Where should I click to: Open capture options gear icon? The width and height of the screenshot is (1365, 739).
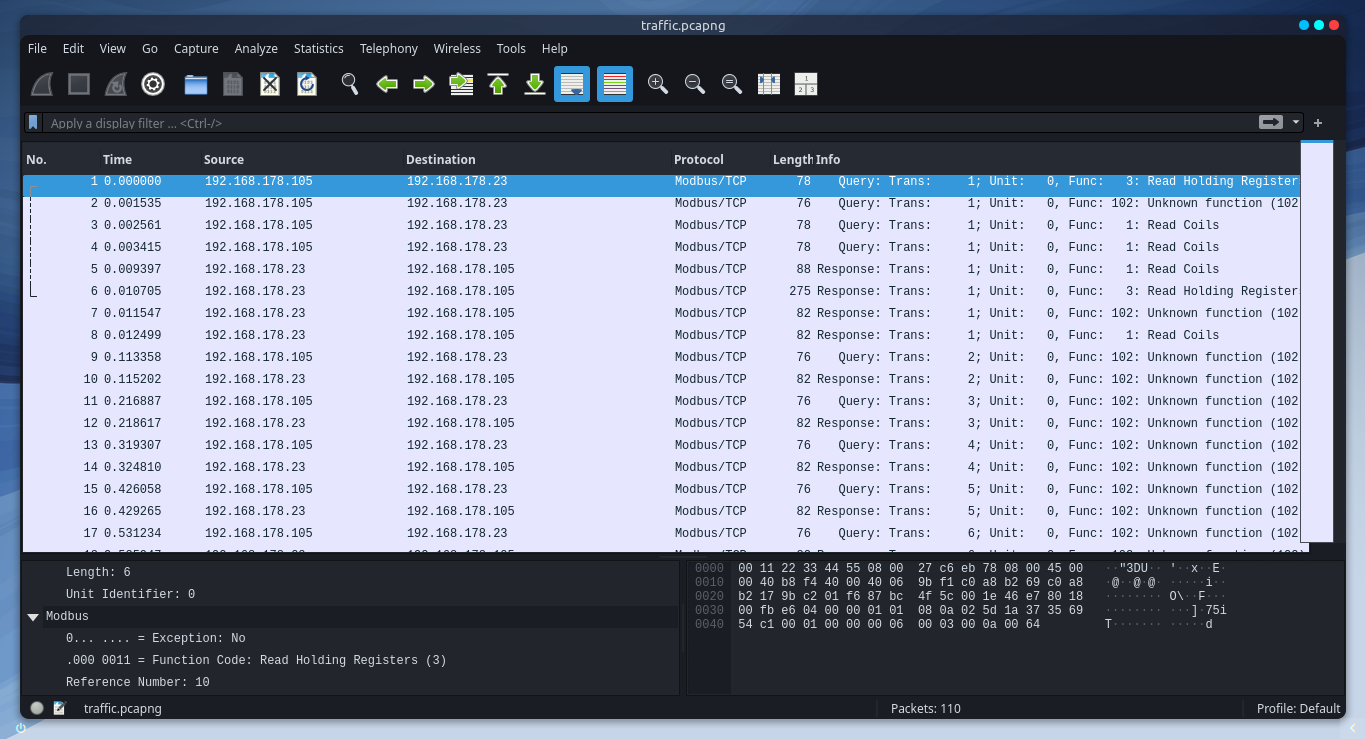coord(152,85)
